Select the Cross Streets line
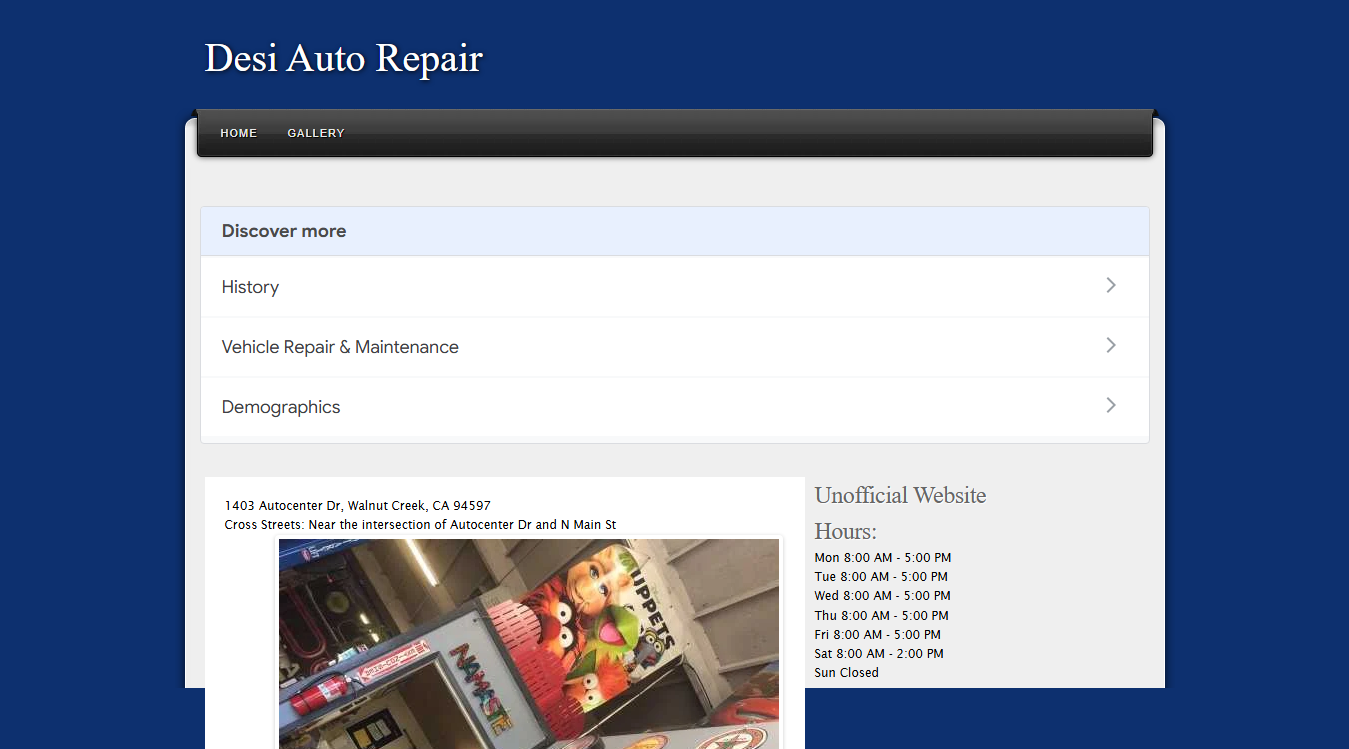 (420, 525)
